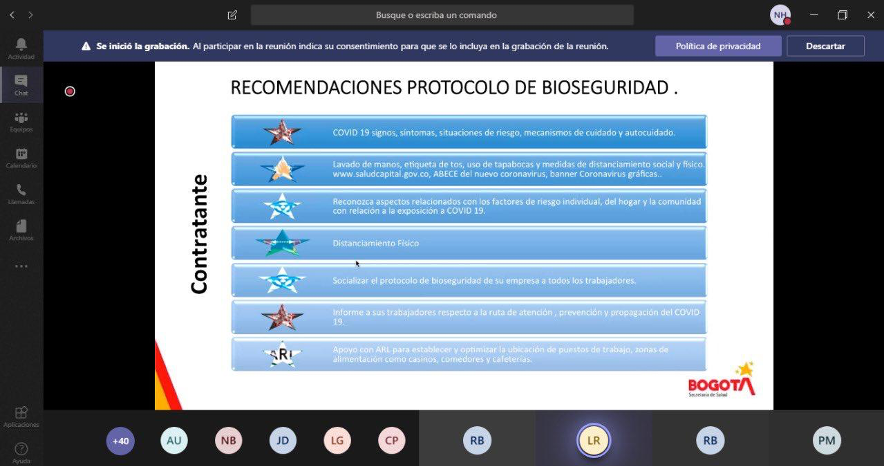Select participant avatar JD
Screen dimensions: 884x466
tap(282, 441)
